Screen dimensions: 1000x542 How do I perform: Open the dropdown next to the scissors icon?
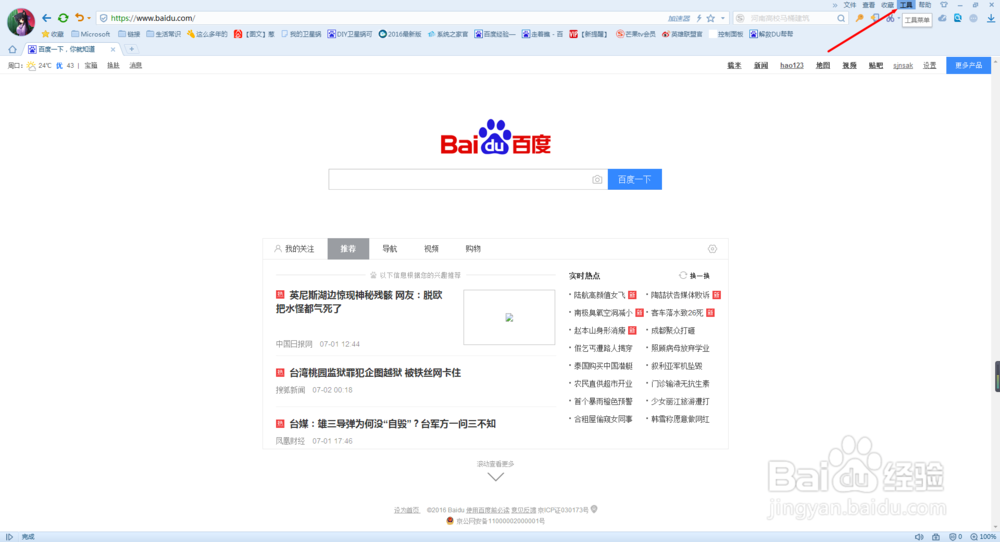coord(899,18)
